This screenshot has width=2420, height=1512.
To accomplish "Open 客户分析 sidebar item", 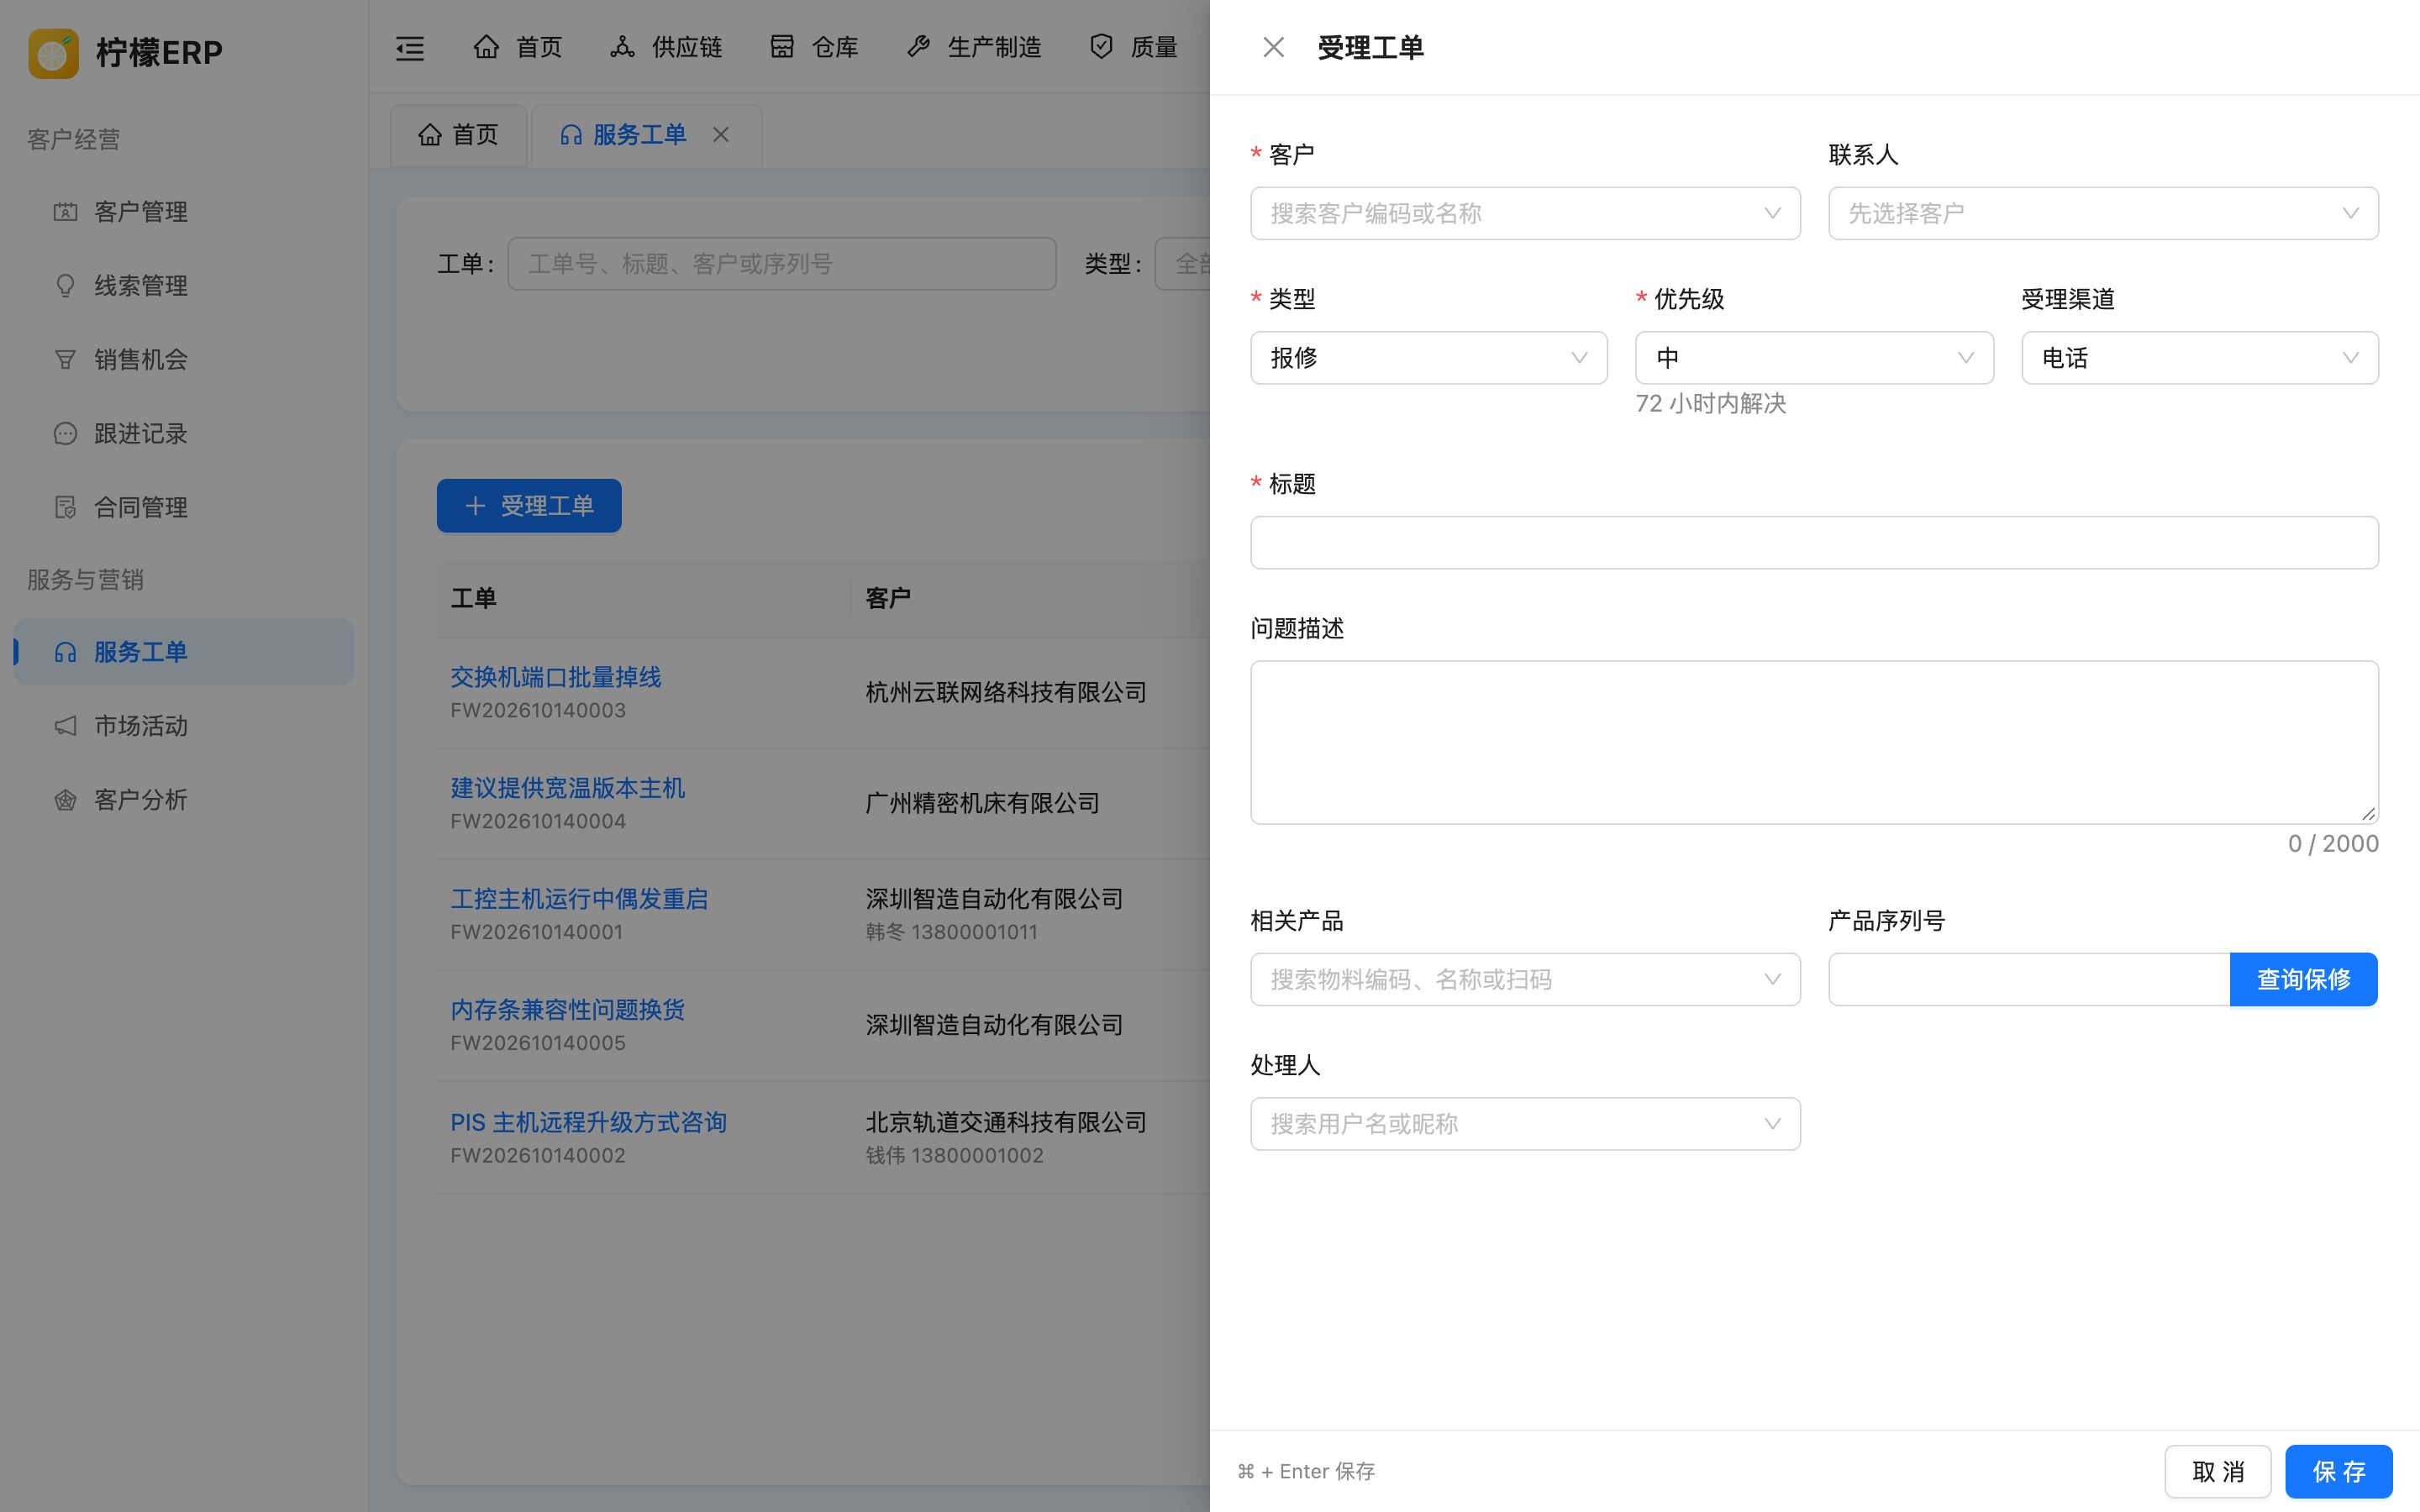I will click(184, 800).
